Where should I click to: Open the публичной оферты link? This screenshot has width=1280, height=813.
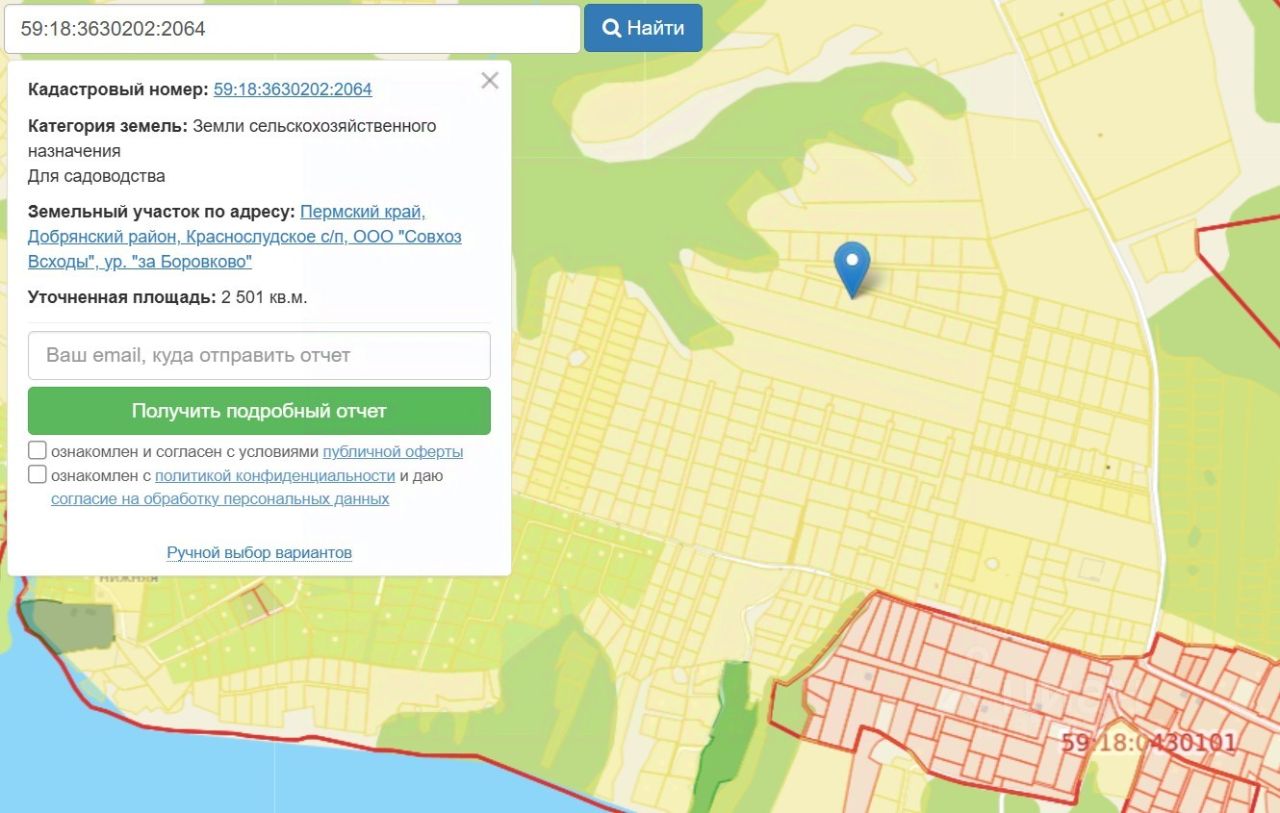393,451
